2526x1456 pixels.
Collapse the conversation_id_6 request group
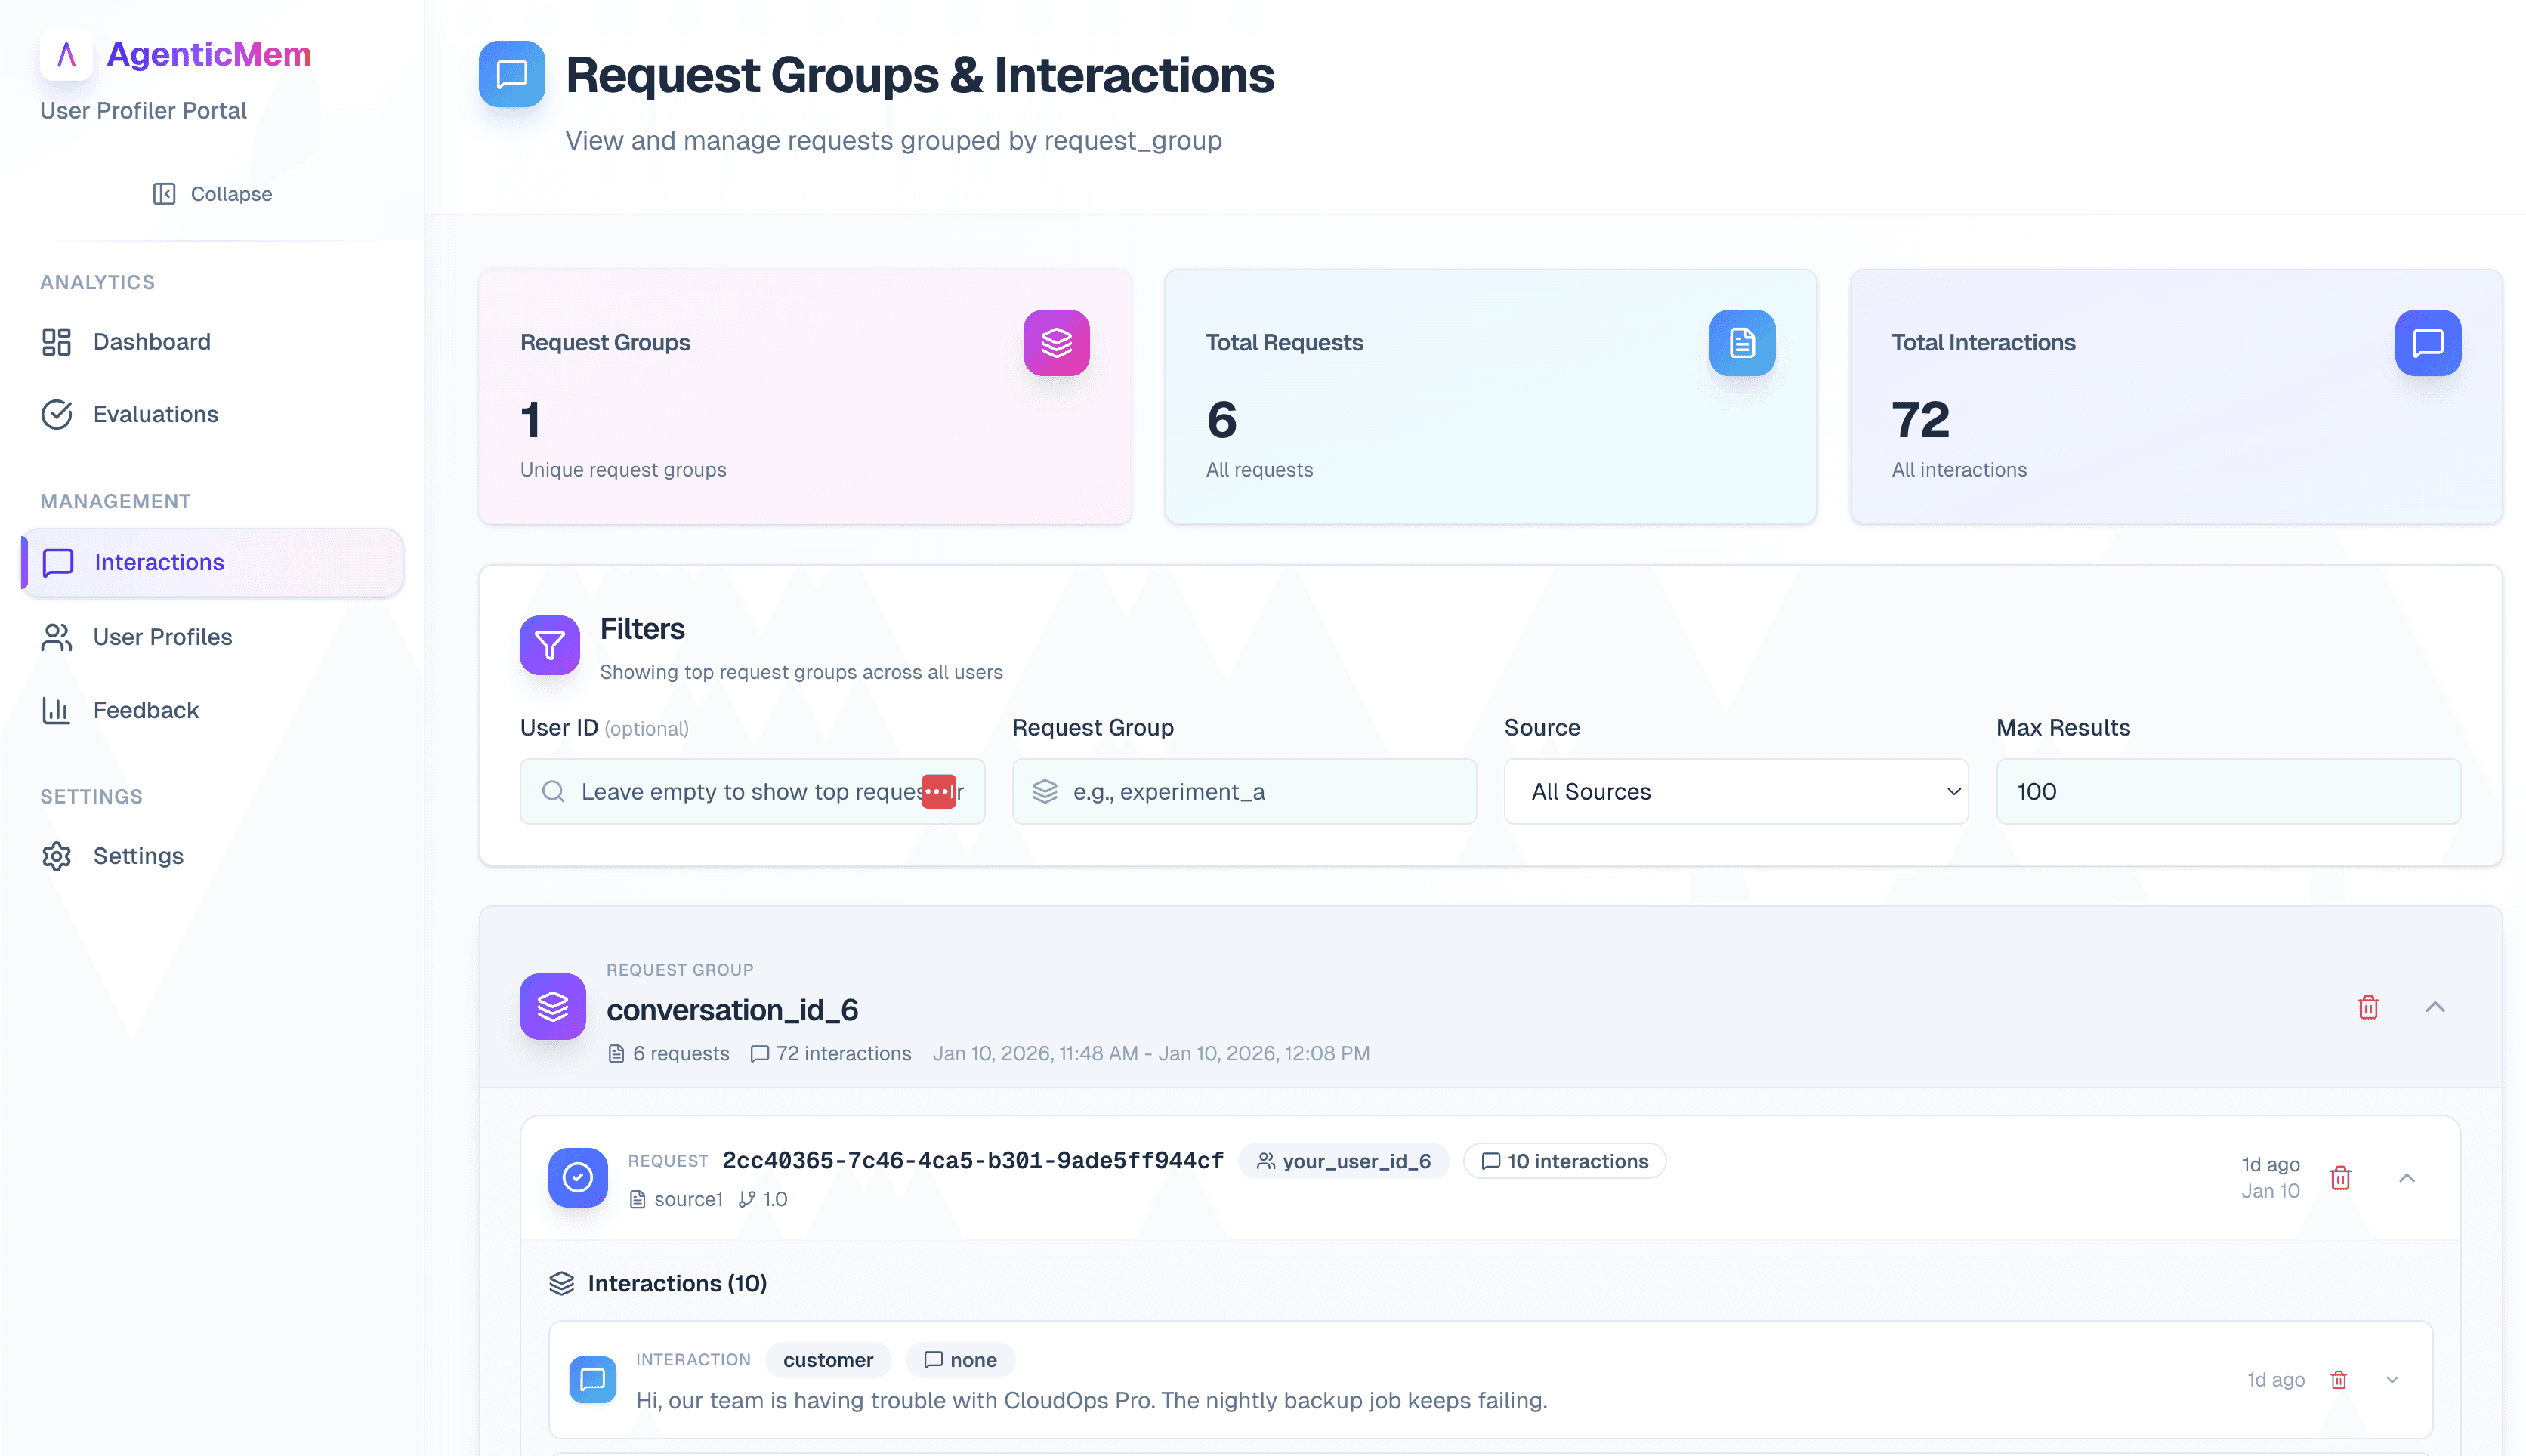[2435, 1007]
